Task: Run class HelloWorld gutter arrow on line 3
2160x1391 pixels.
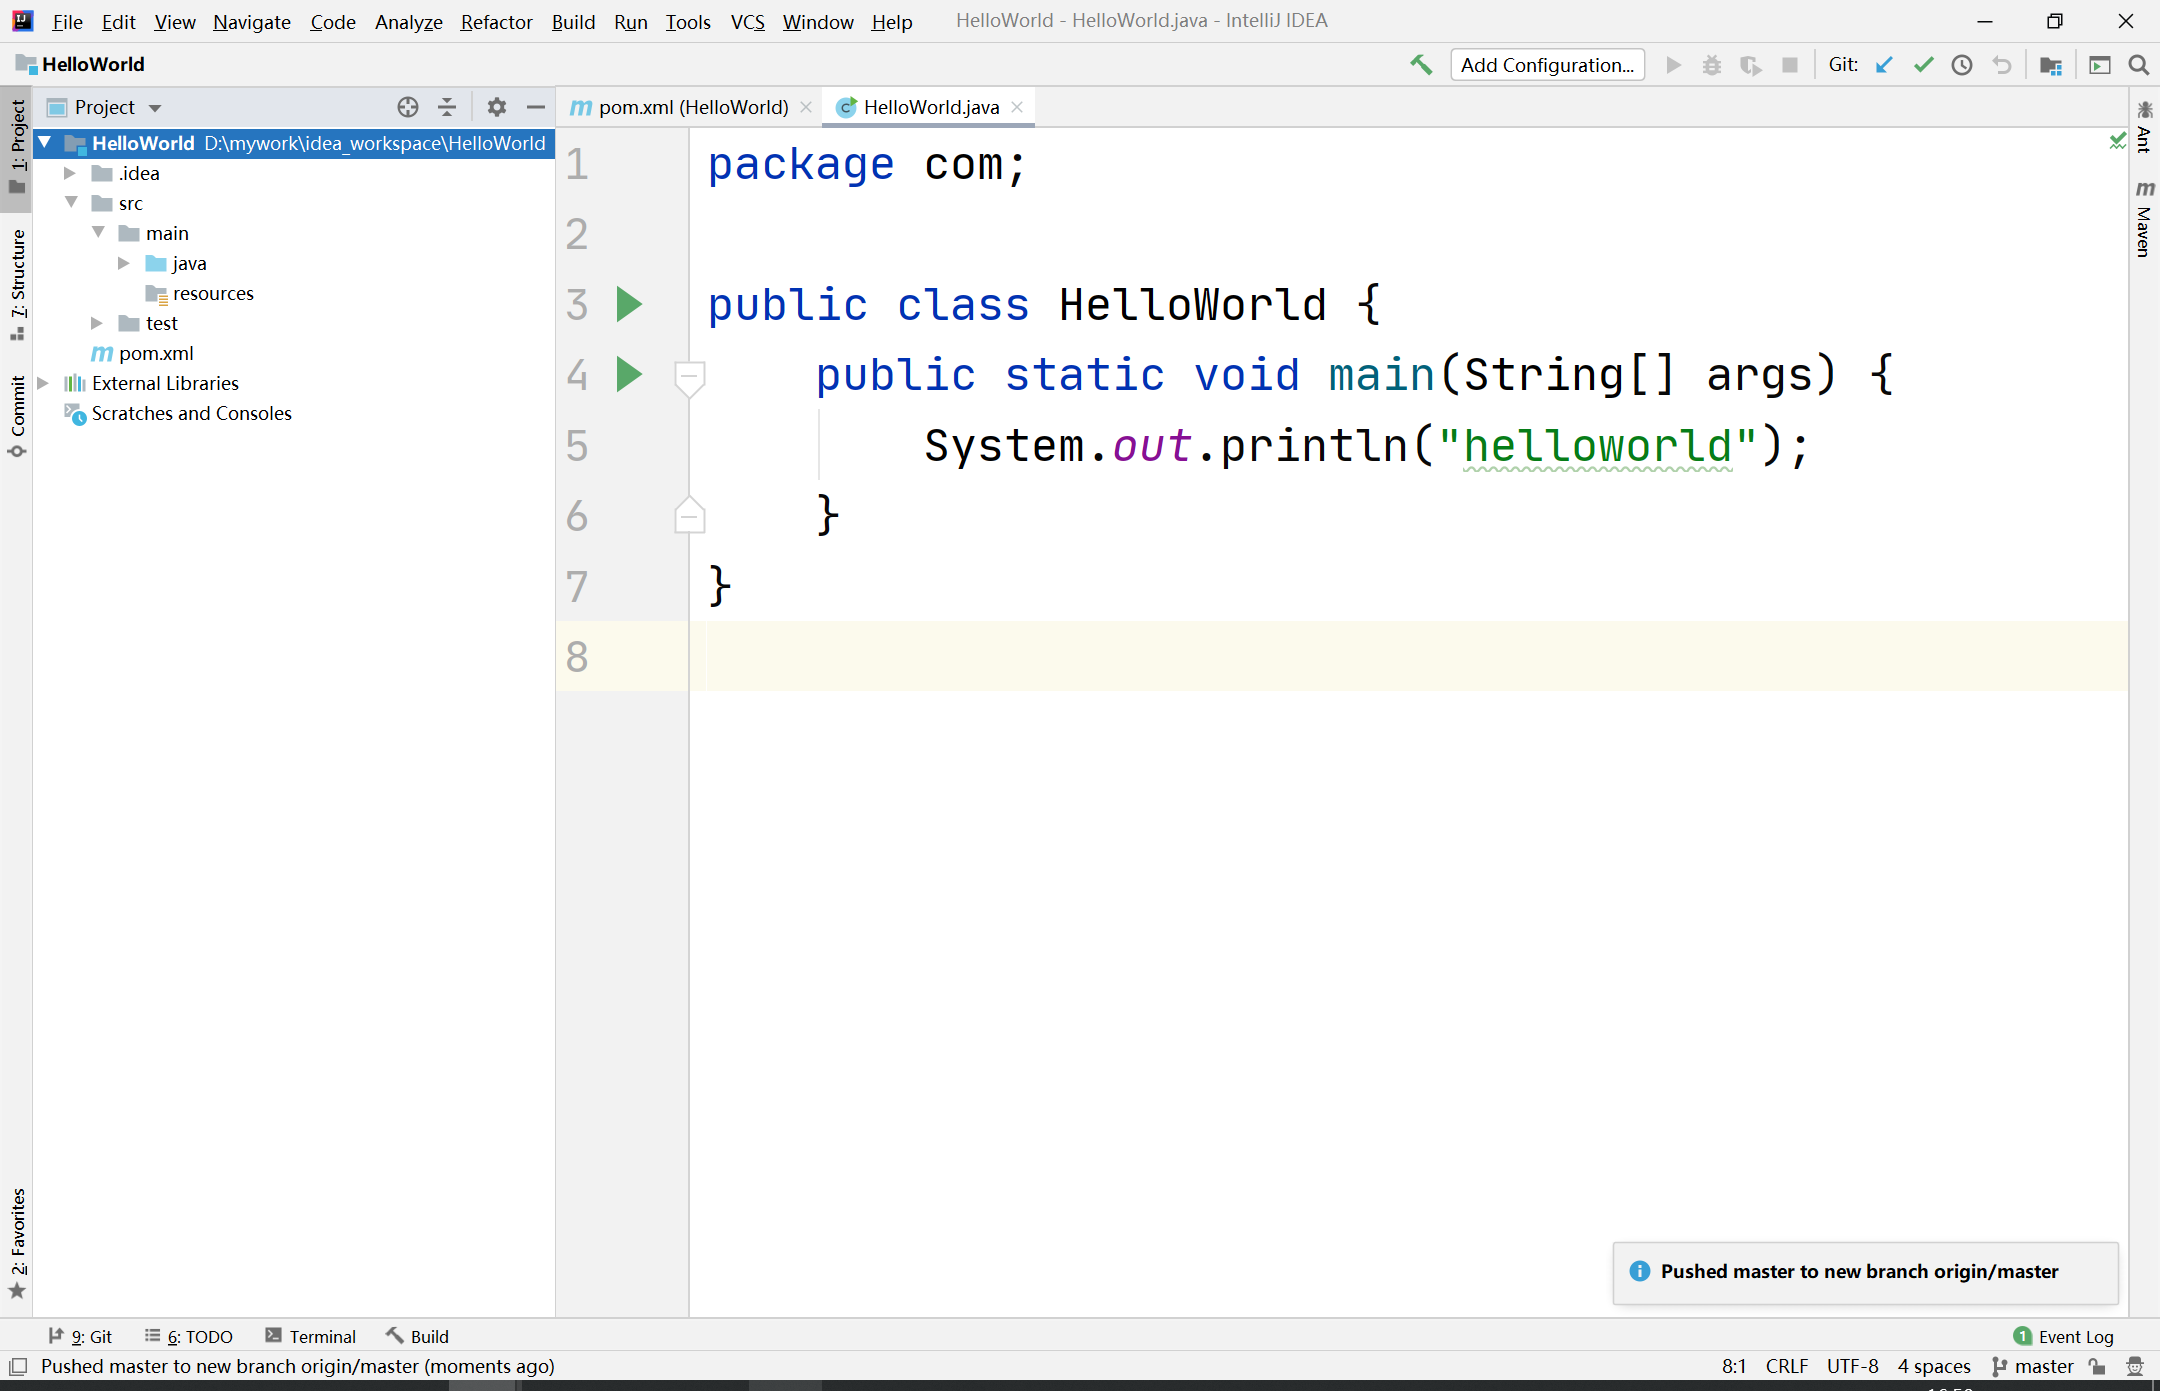Action: point(629,304)
